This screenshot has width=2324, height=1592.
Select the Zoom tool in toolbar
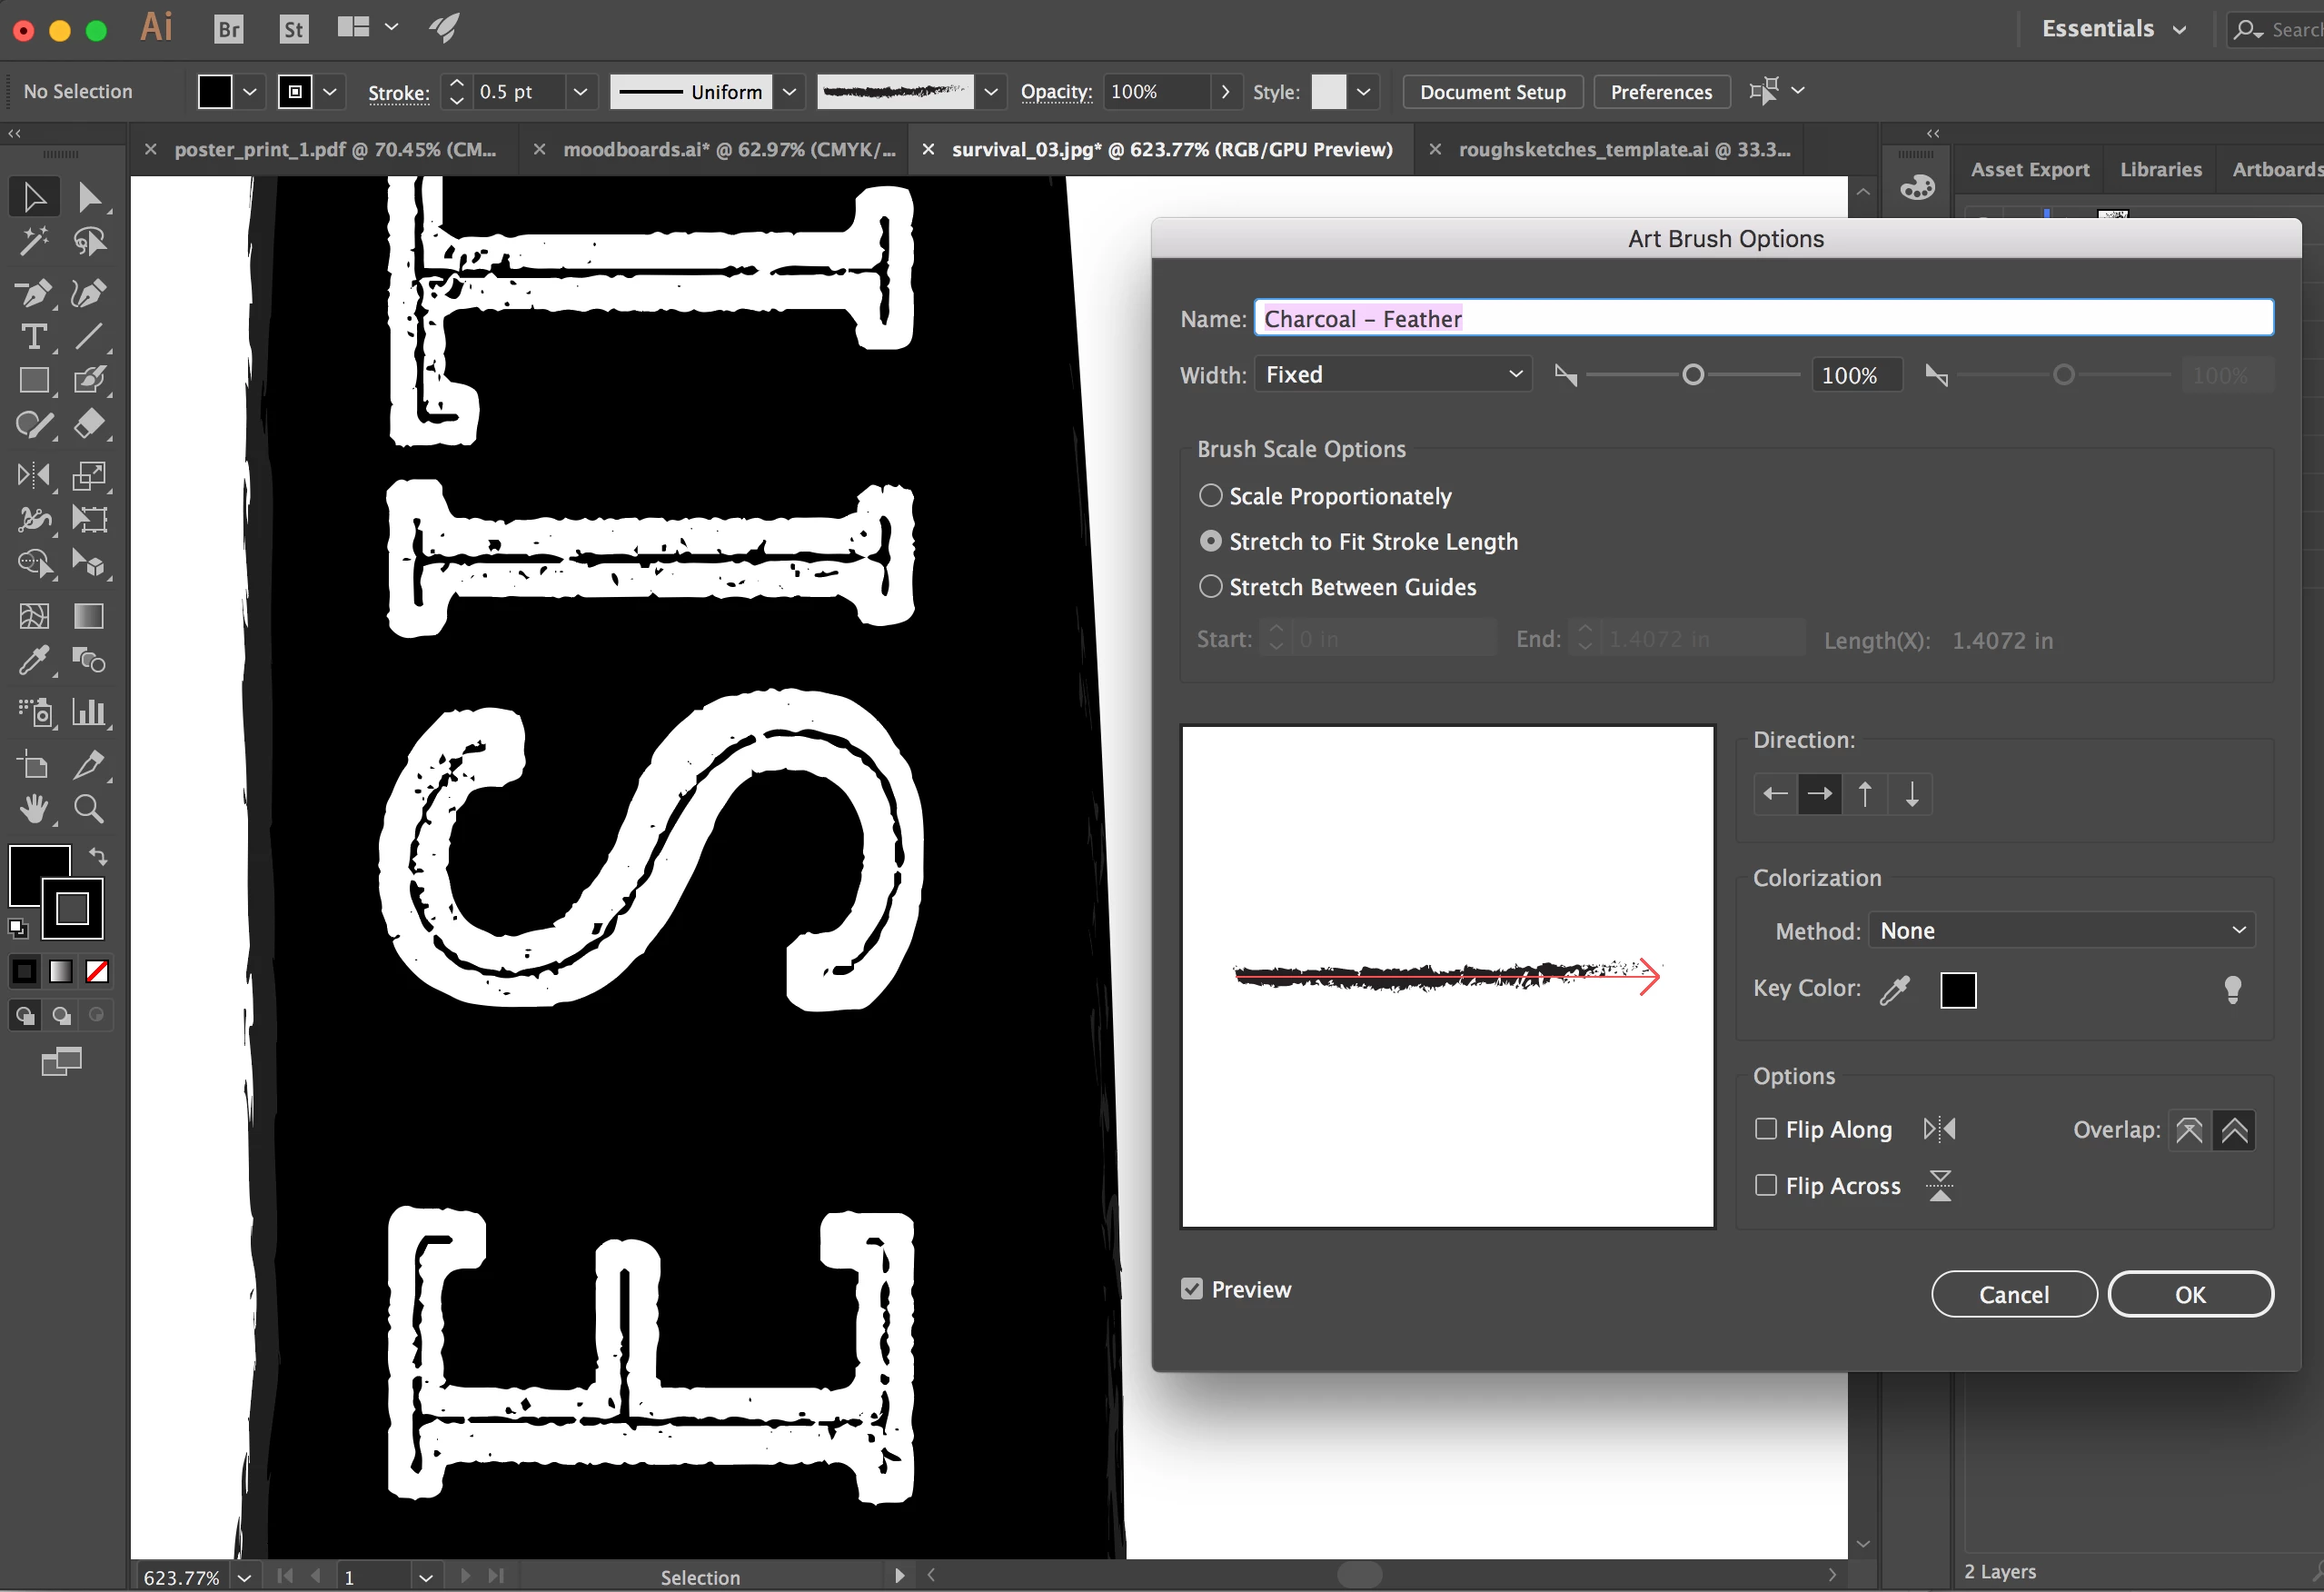(x=89, y=808)
